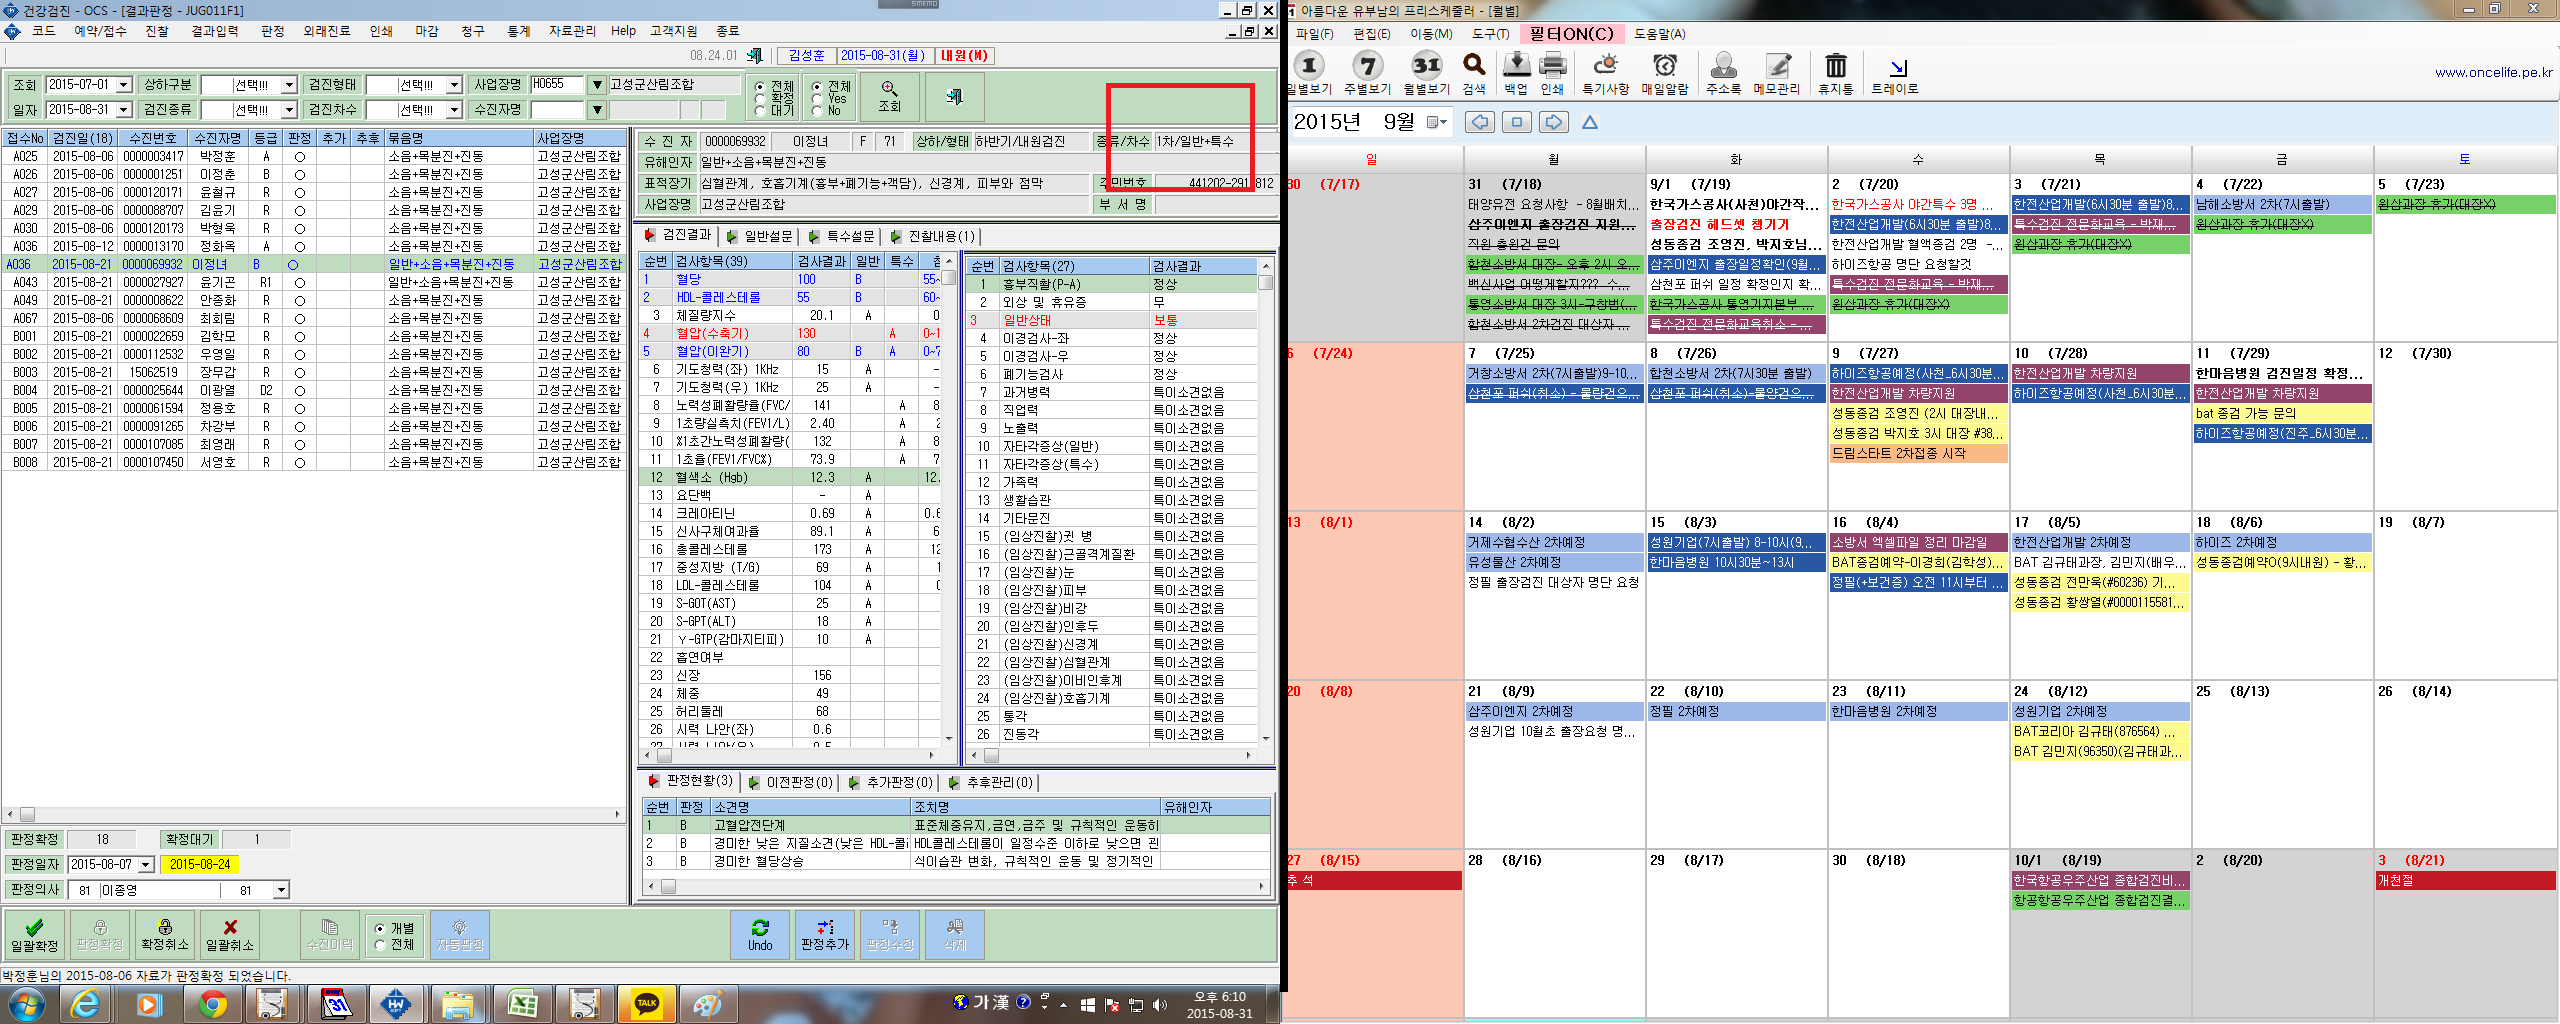
Task: Switch to the 특수설문 tab
Action: (x=841, y=236)
